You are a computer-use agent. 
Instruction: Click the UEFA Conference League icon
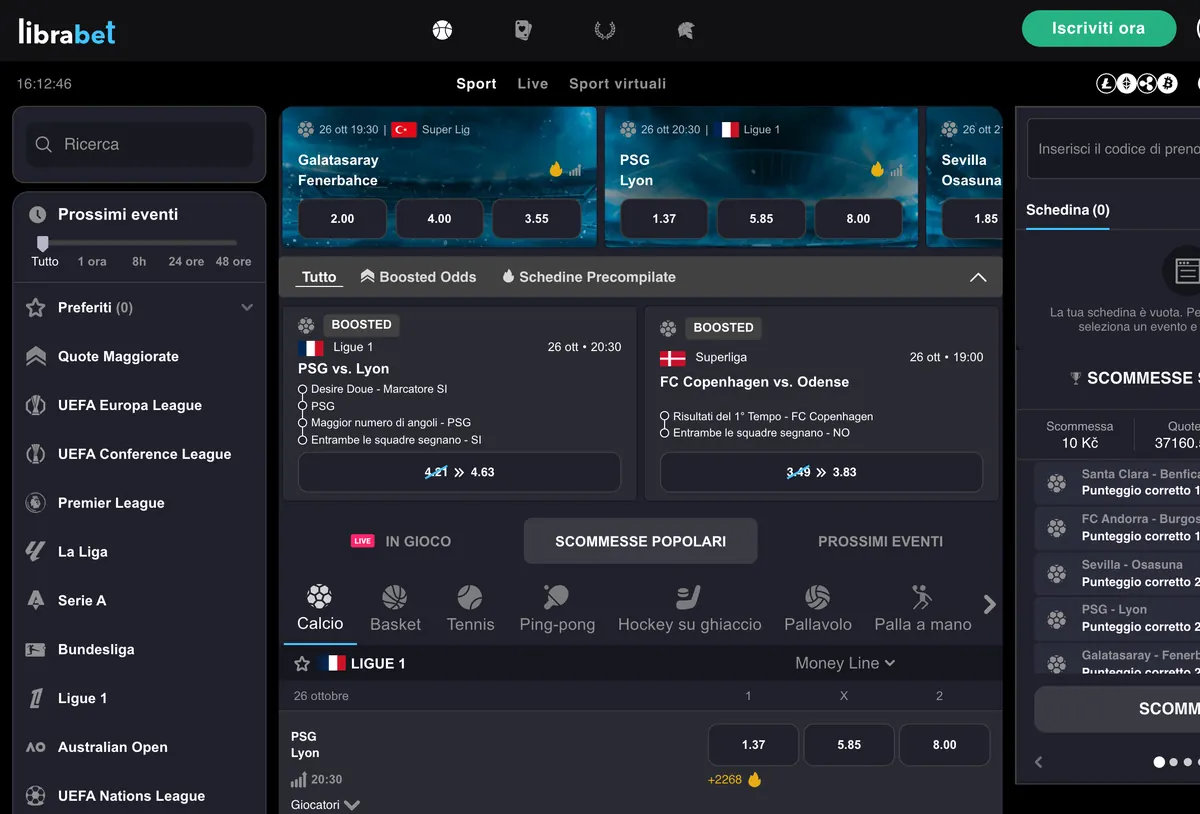pos(36,454)
